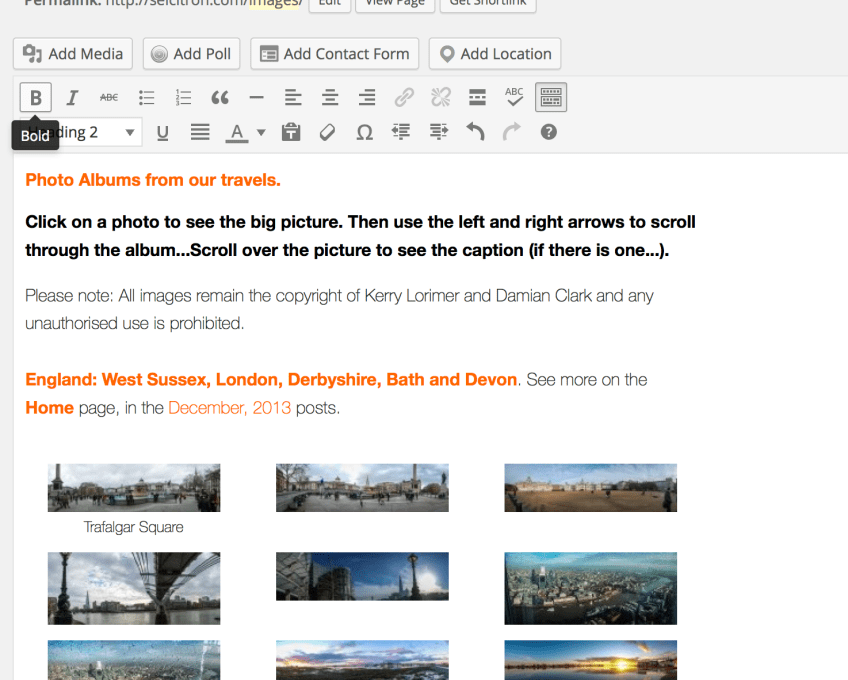Select the Trafalgar Square thumbnail photo

pyautogui.click(x=134, y=488)
